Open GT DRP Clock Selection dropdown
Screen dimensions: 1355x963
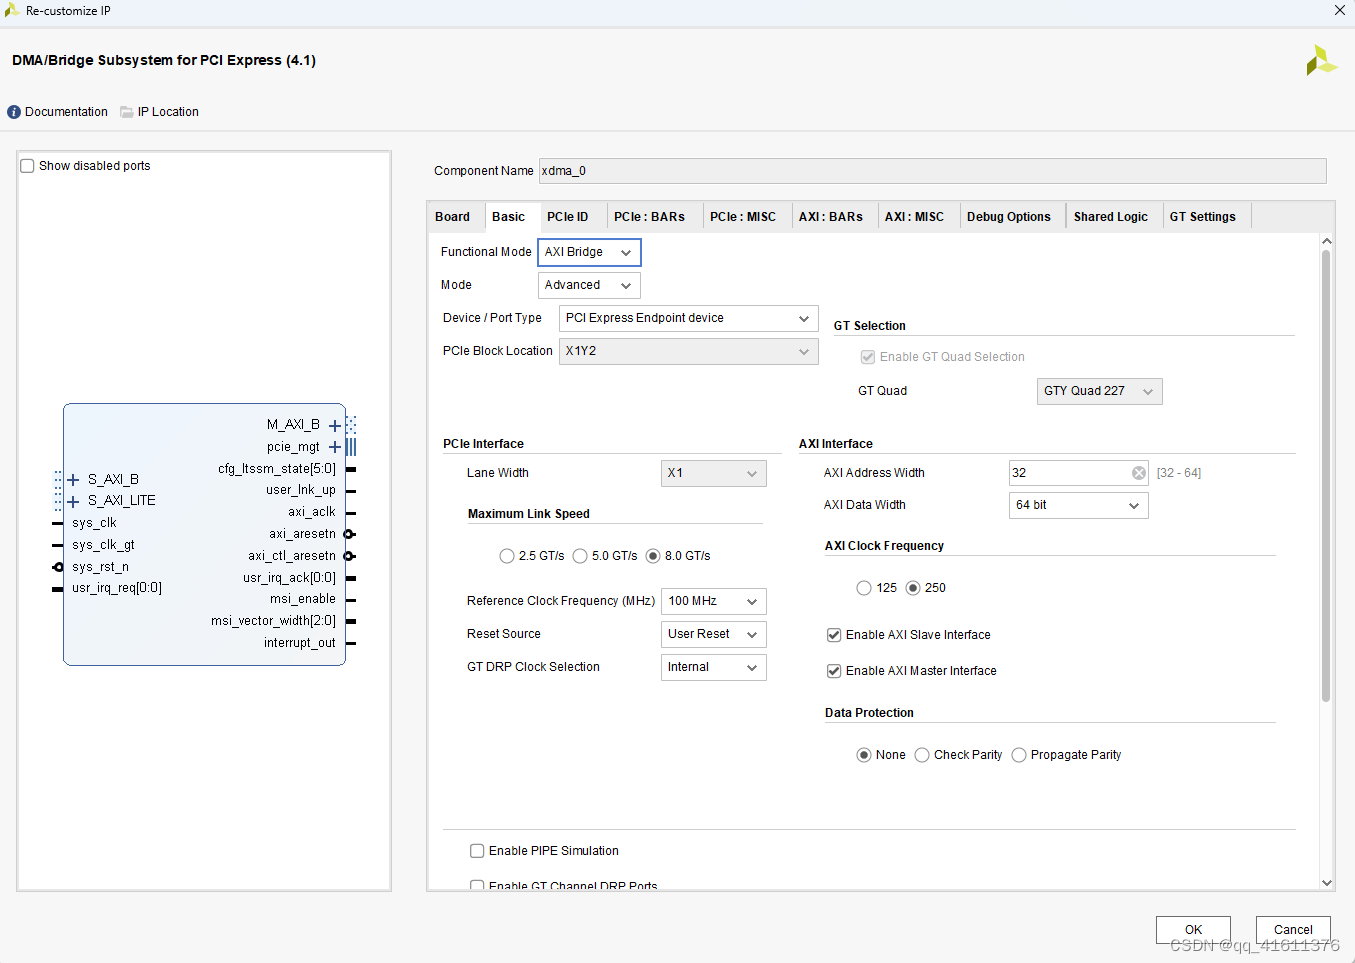click(713, 667)
